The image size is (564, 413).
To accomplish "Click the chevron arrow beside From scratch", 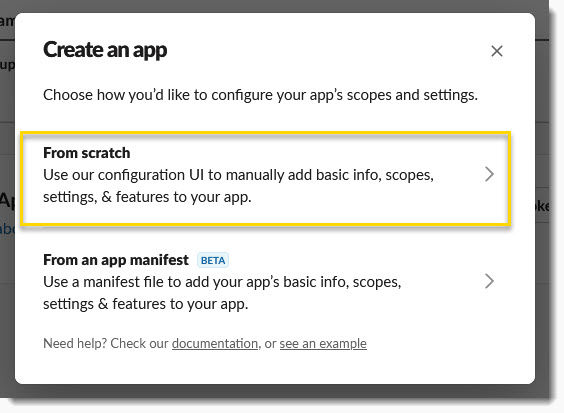I will tap(489, 174).
